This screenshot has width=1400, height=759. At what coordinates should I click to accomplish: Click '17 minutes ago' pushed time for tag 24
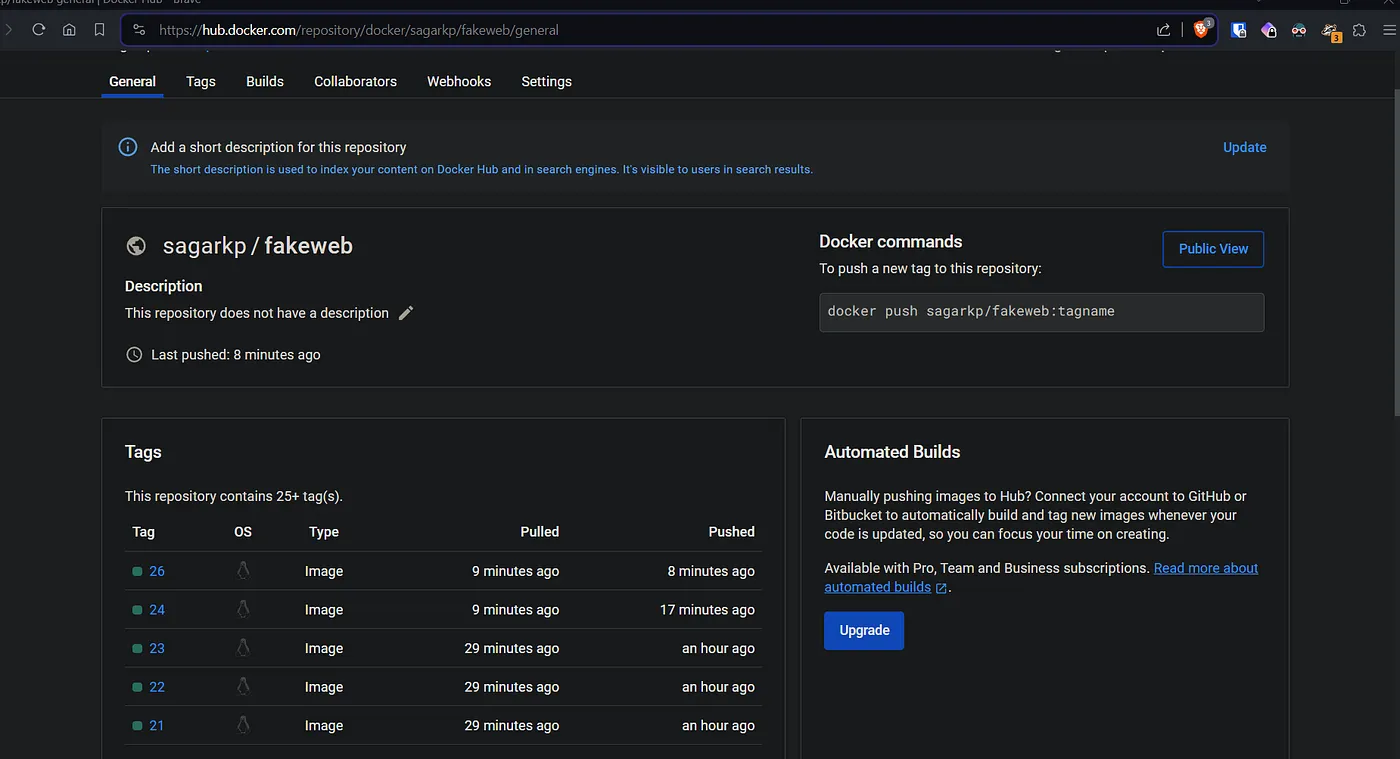[707, 610]
